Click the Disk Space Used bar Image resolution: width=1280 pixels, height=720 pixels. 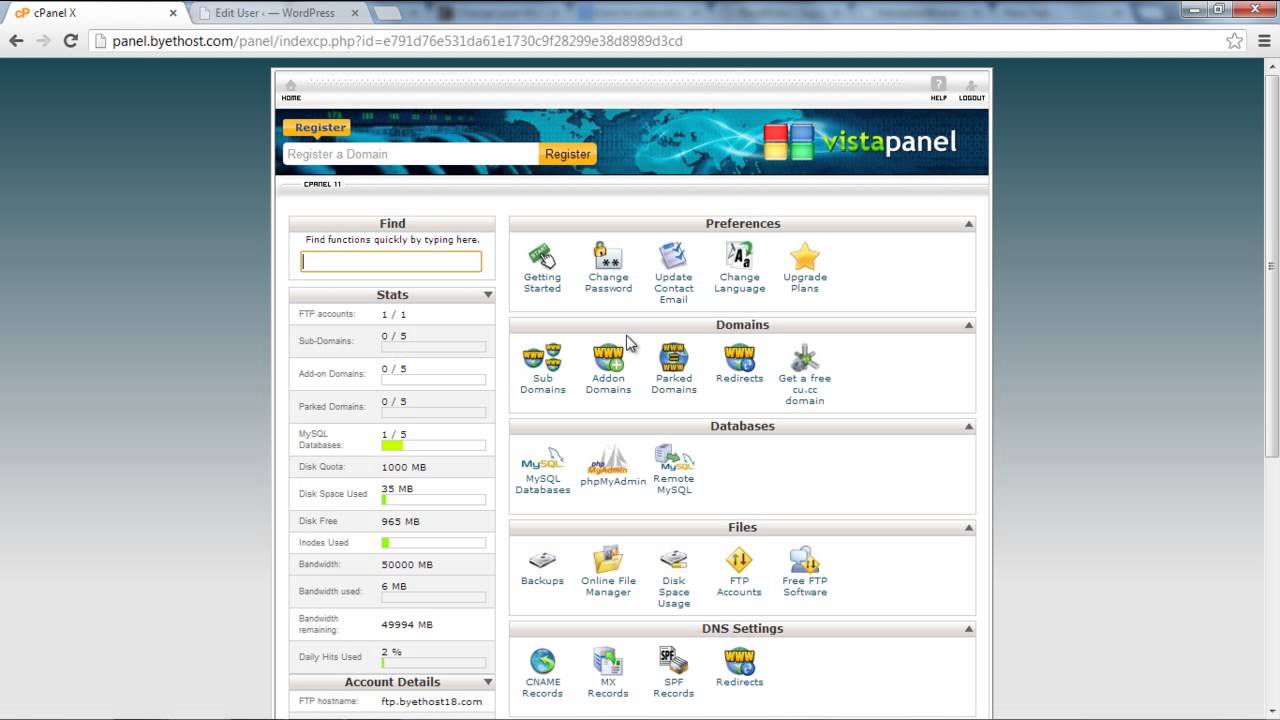(434, 499)
